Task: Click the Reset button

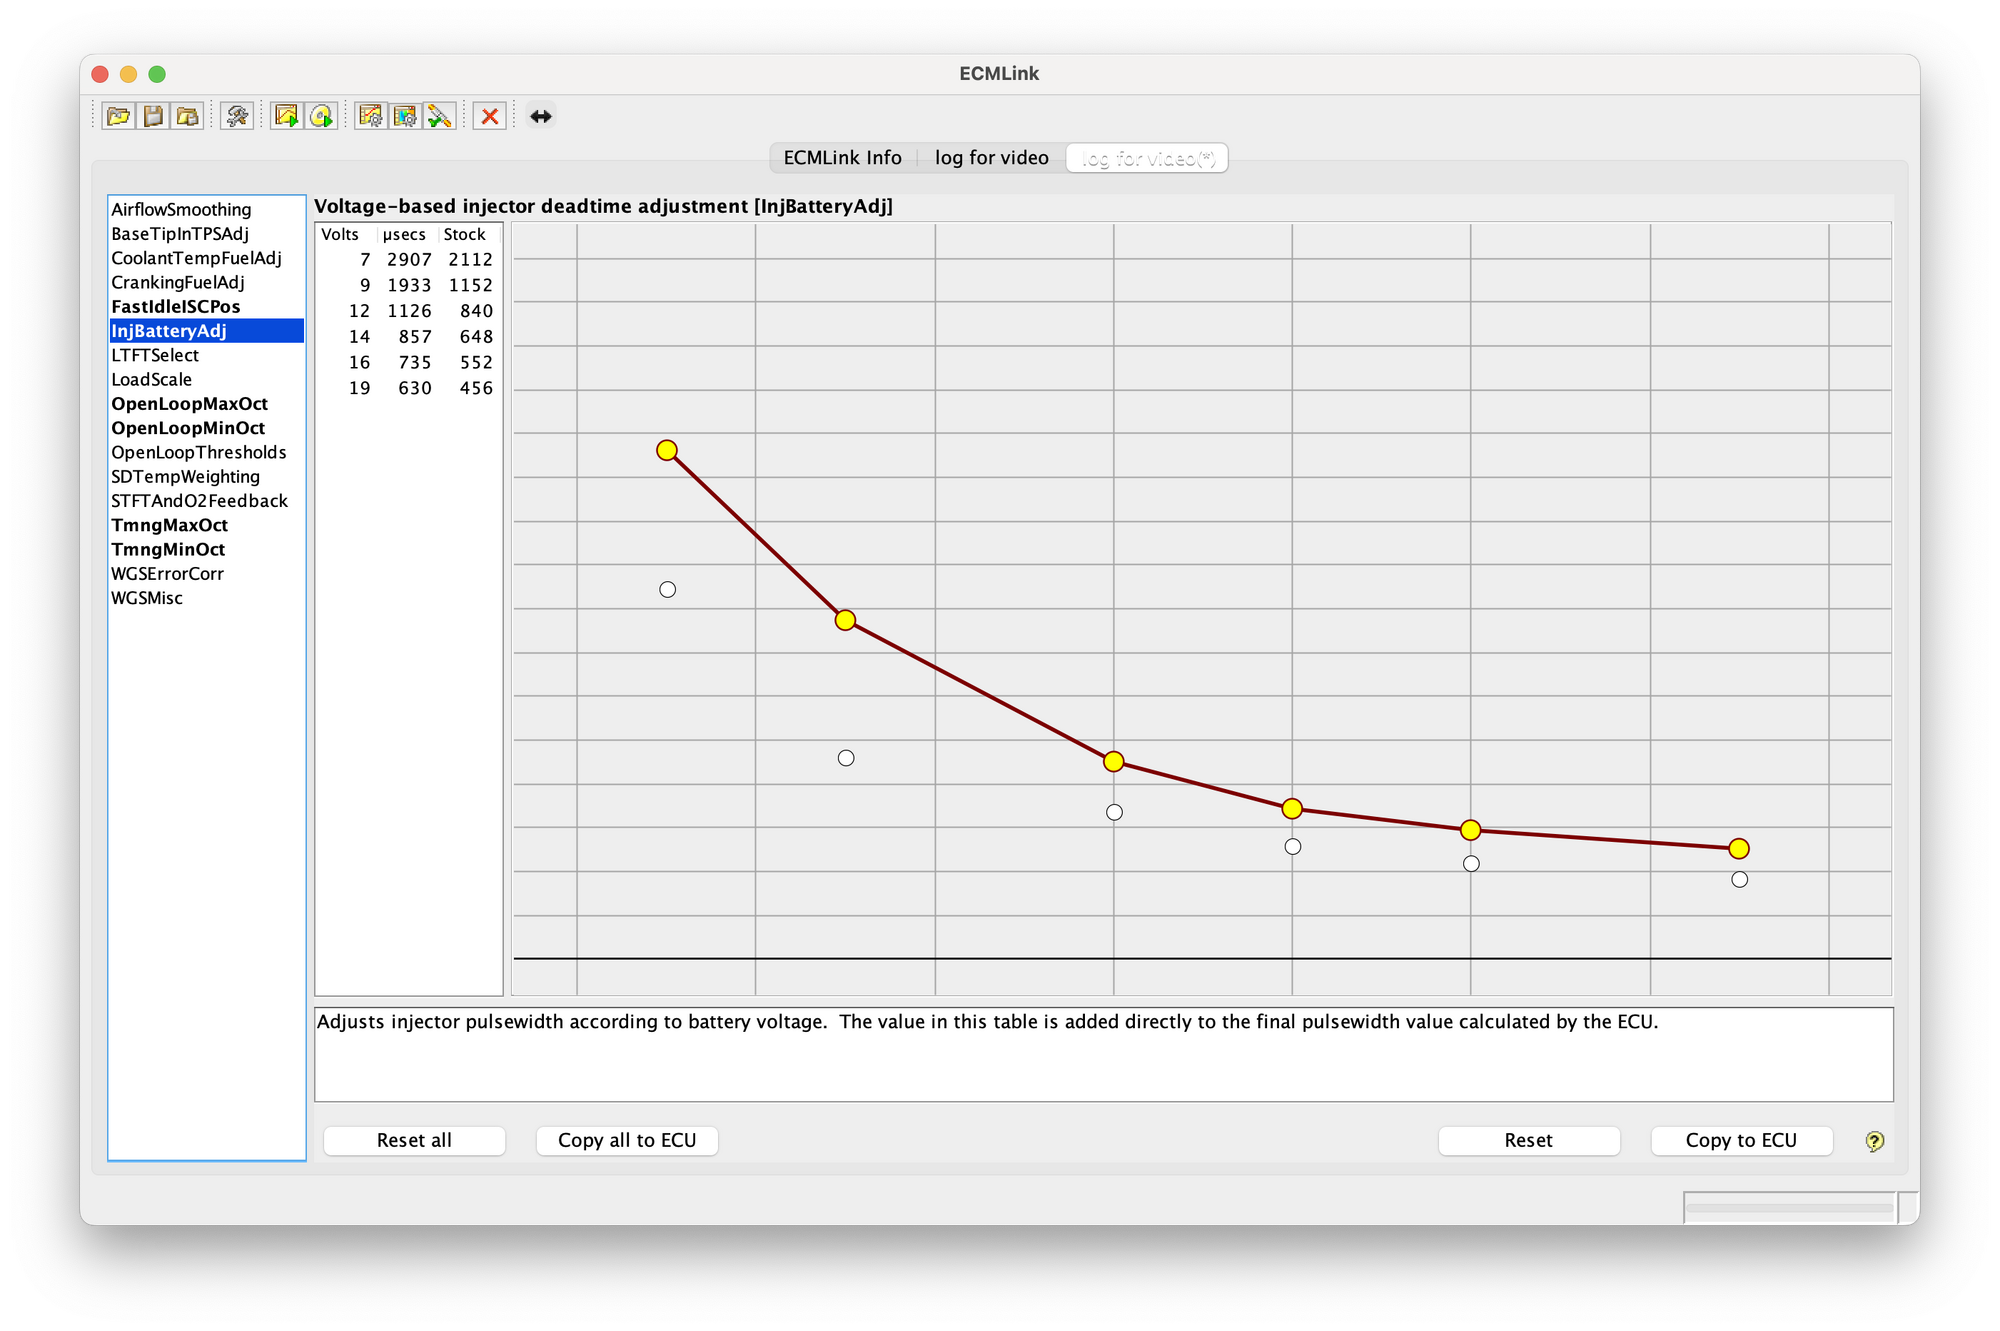Action: click(1529, 1140)
